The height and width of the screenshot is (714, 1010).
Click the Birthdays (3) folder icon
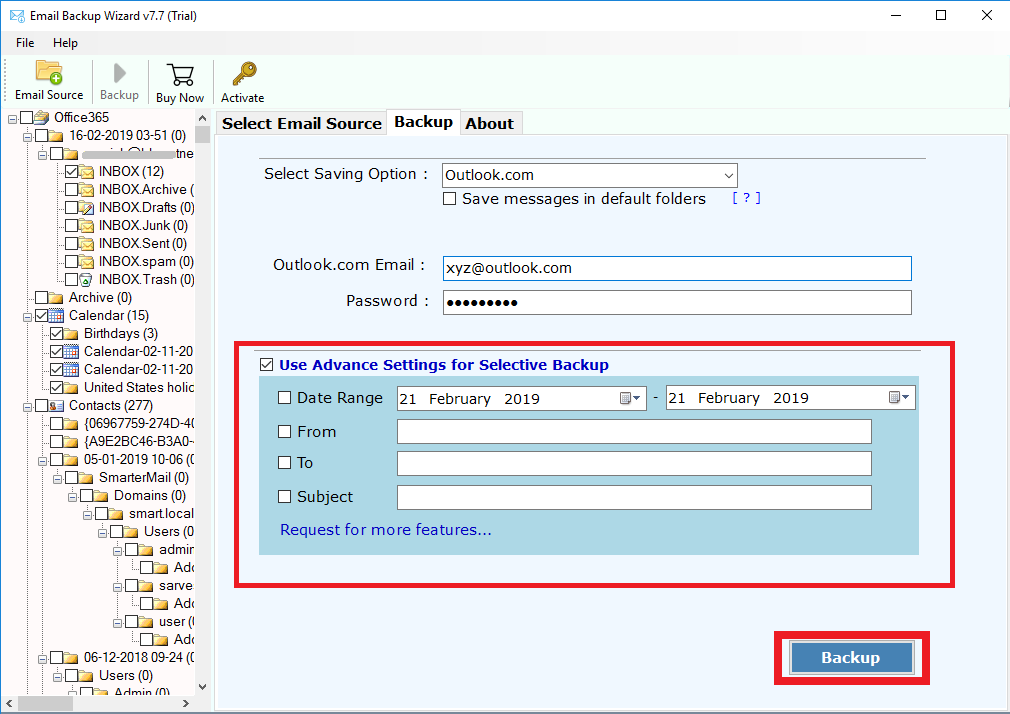coord(71,334)
